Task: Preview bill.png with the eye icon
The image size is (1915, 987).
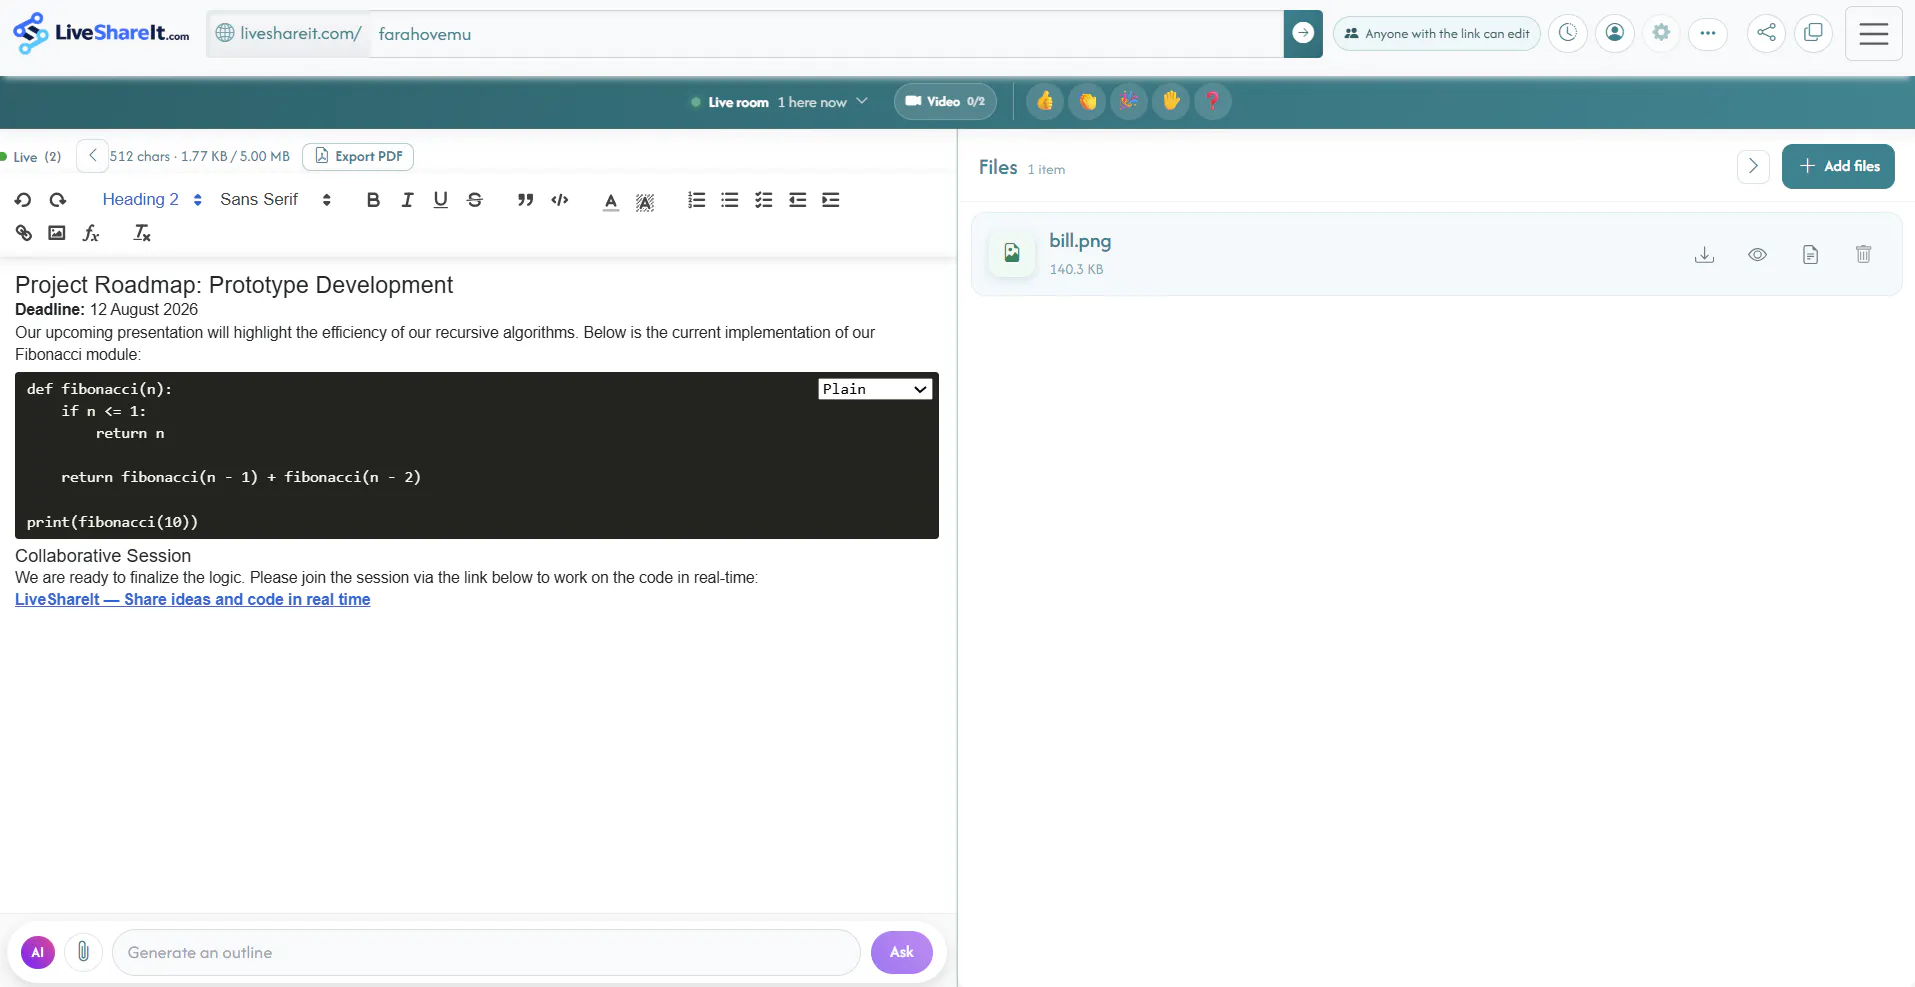Action: click(x=1758, y=255)
